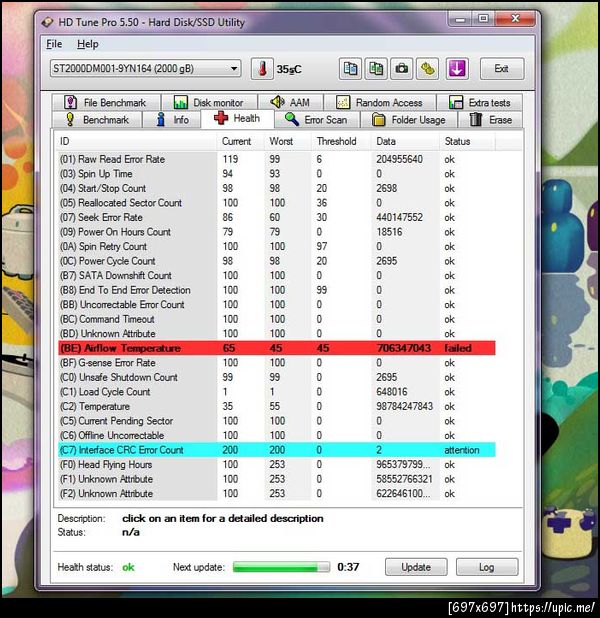Switch to the Disk monitor tab
This screenshot has width=600, height=618.
click(x=209, y=102)
